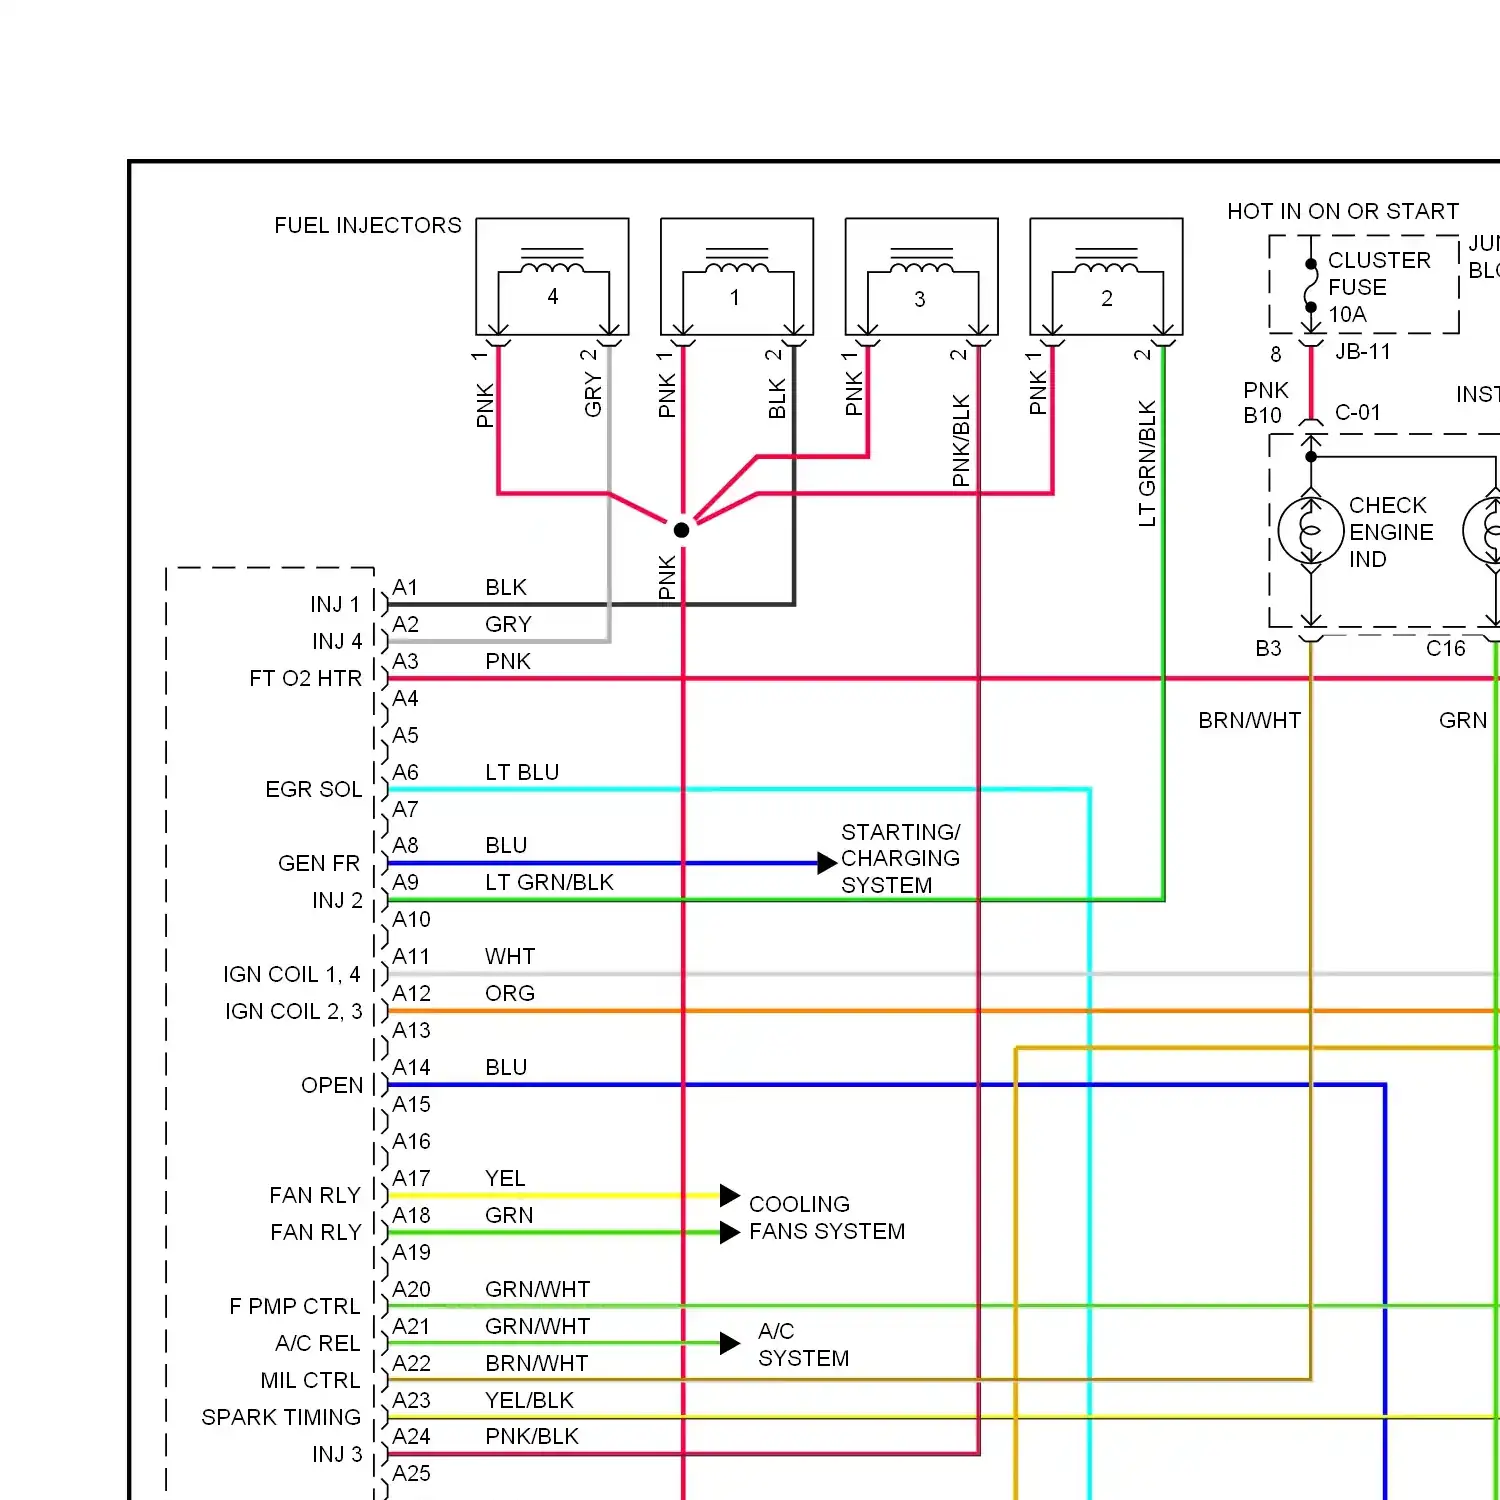Screen dimensions: 1500x1500
Task: Click the JB-11 connector label
Action: pyautogui.click(x=1363, y=351)
